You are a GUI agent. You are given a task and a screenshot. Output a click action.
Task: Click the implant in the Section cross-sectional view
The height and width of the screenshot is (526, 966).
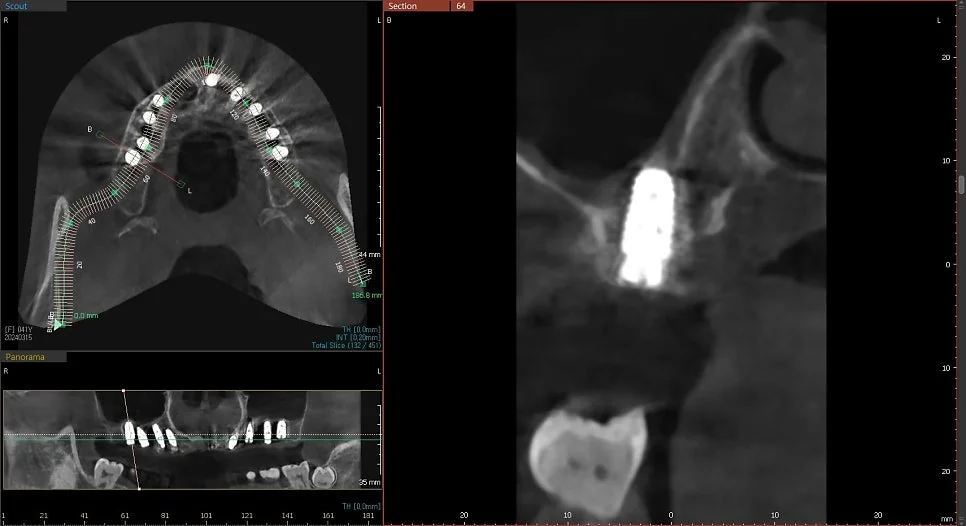pos(647,227)
